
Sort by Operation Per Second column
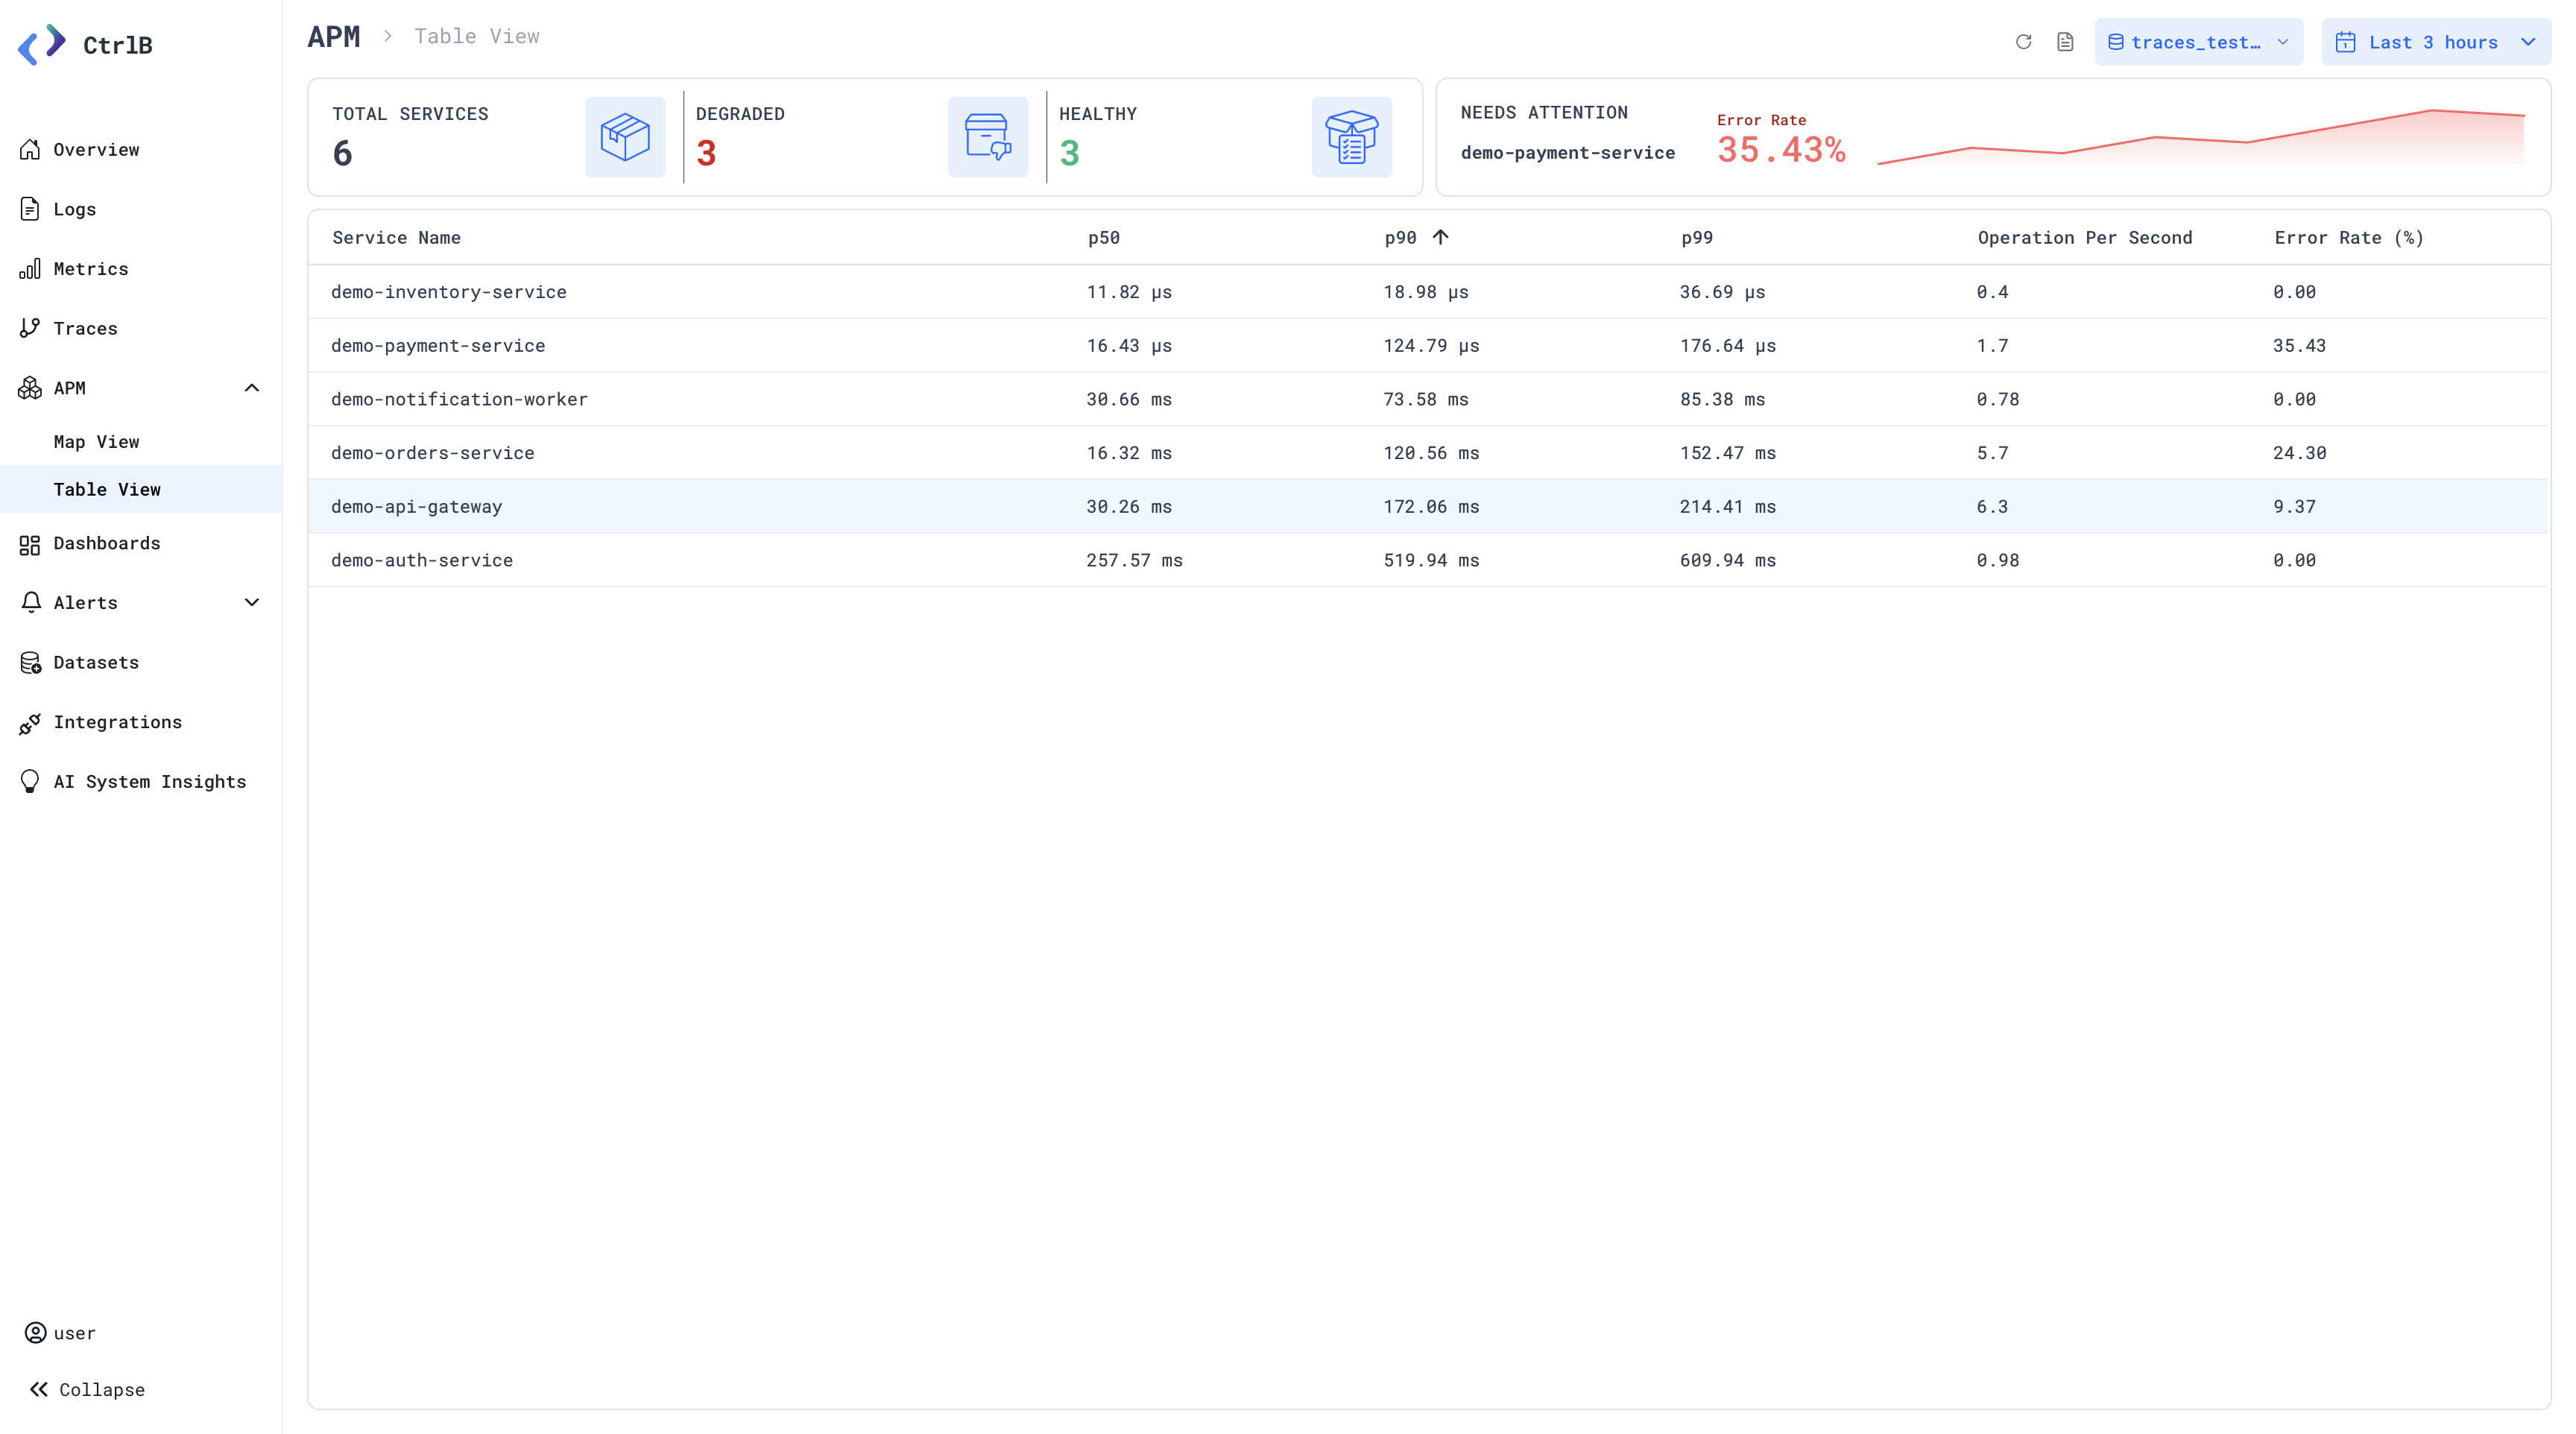click(2085, 238)
